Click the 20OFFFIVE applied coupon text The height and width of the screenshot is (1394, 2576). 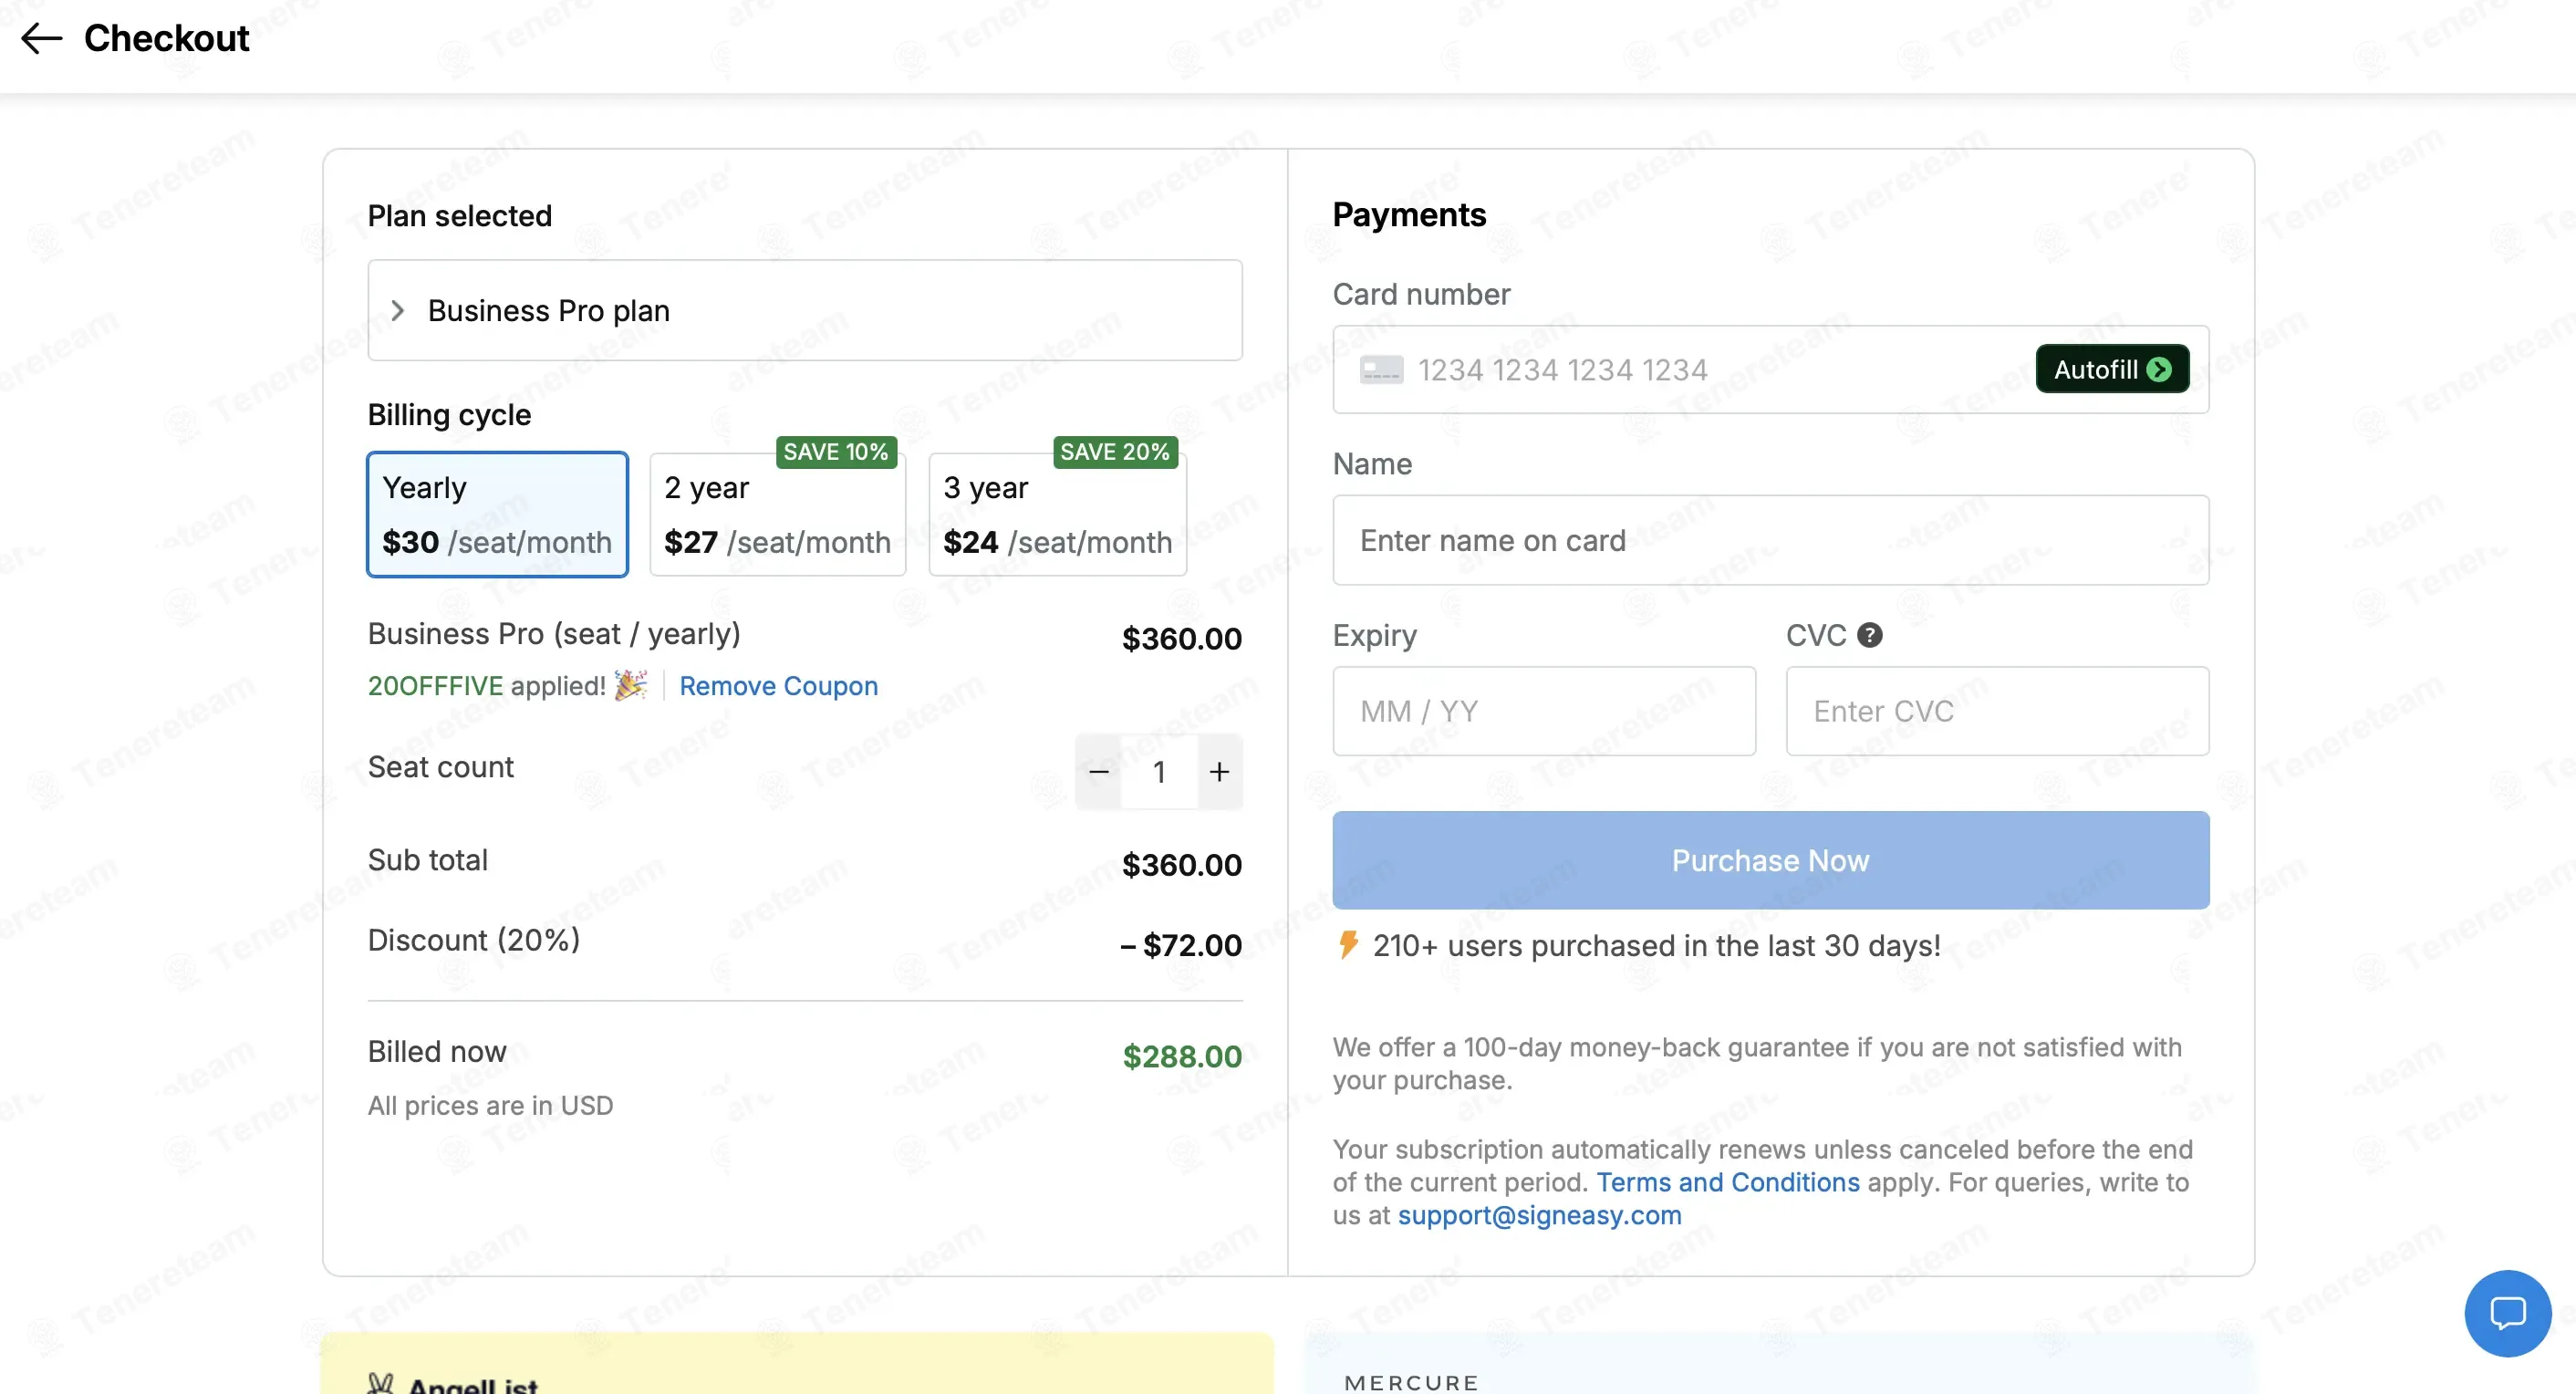(x=486, y=686)
